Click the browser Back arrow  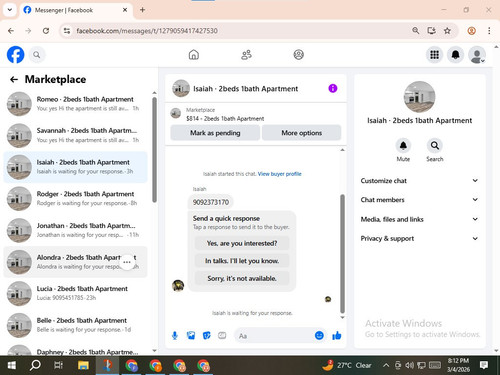coord(11,31)
